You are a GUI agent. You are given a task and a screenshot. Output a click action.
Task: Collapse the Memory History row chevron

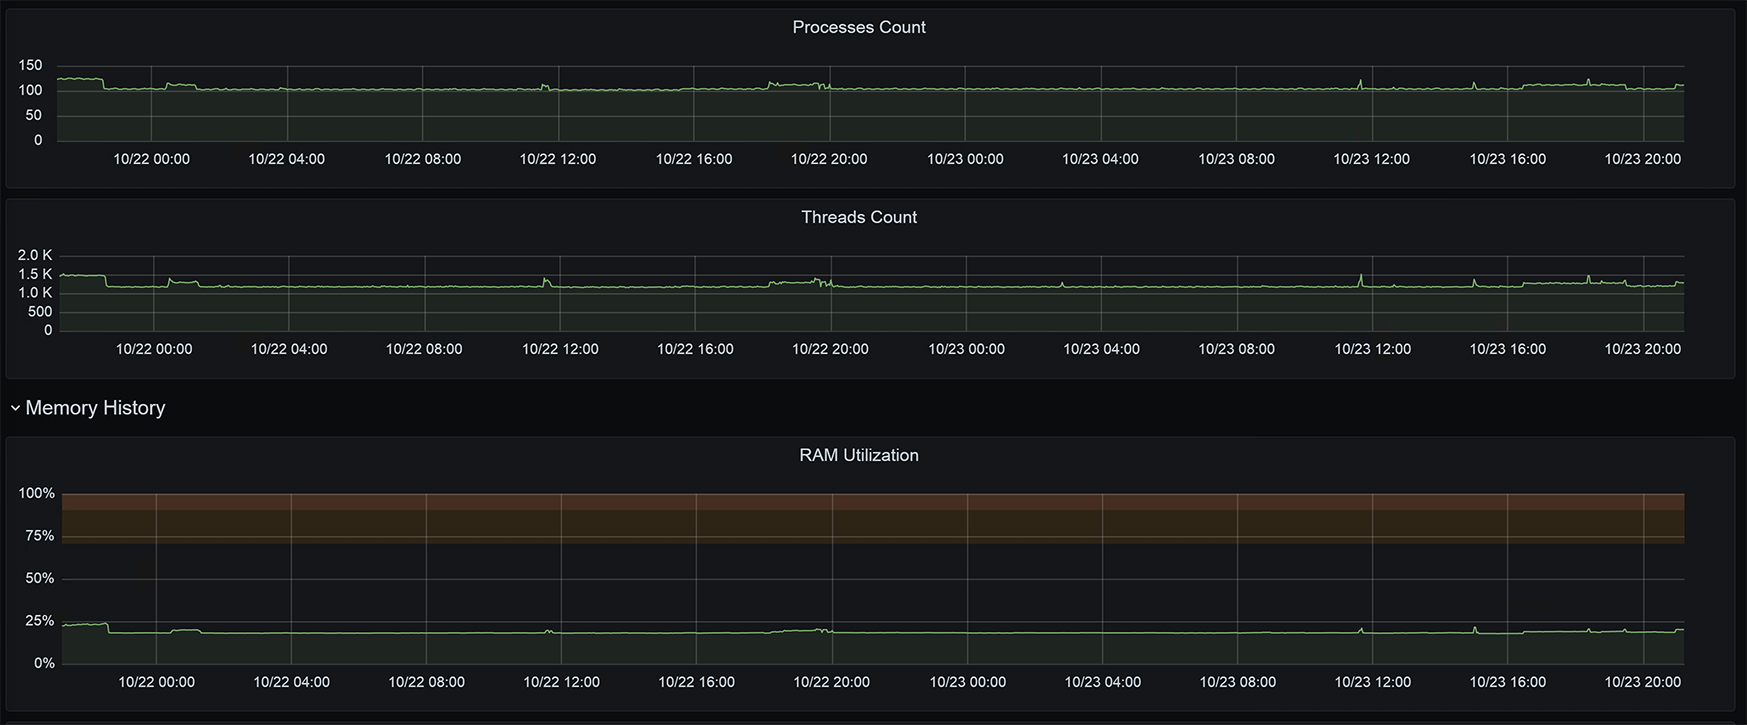point(15,408)
